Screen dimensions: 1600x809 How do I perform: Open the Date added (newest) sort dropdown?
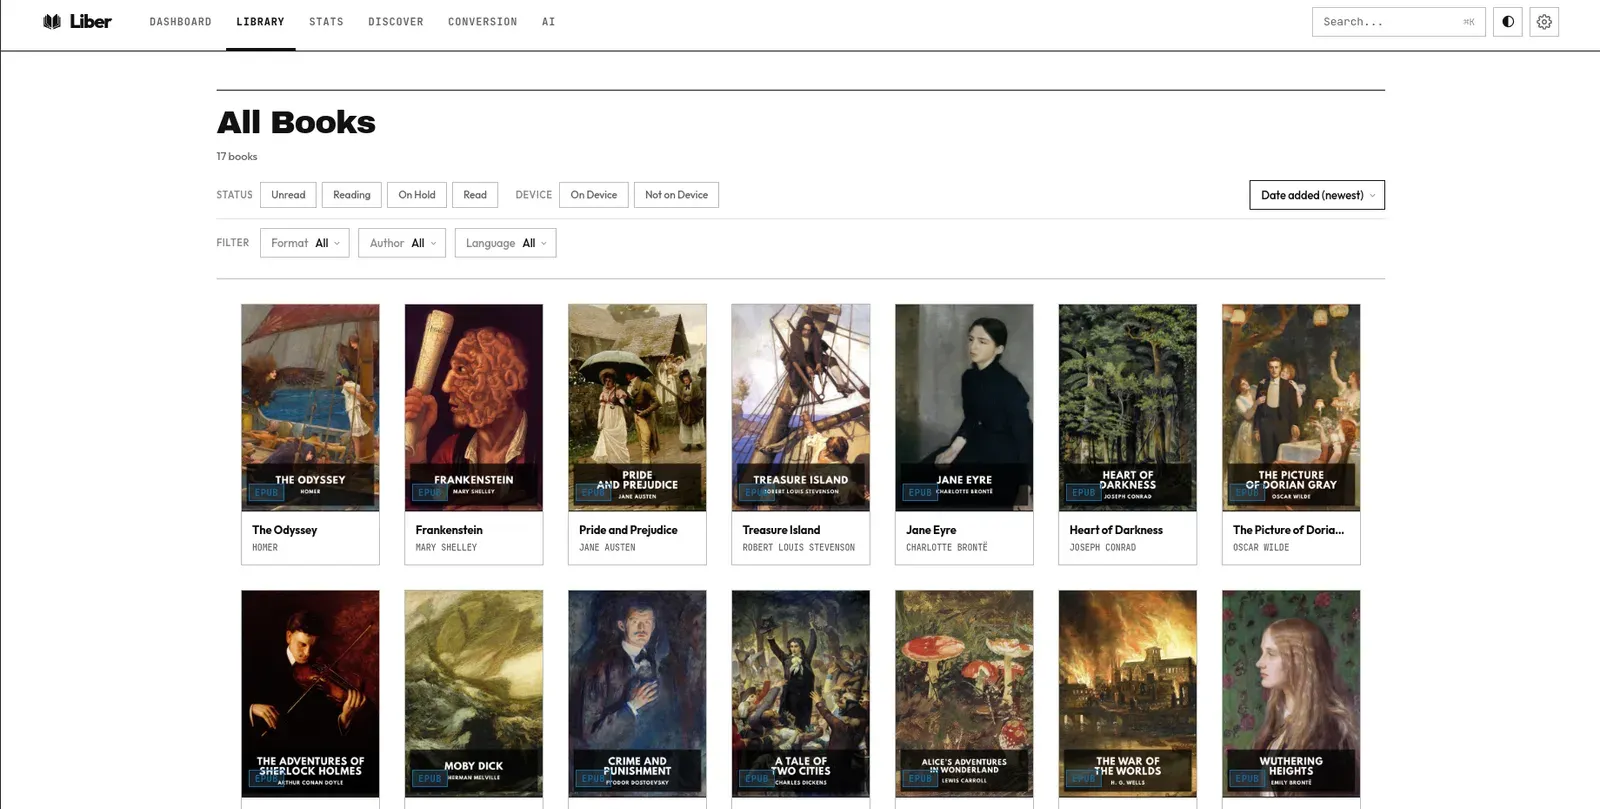coord(1317,195)
